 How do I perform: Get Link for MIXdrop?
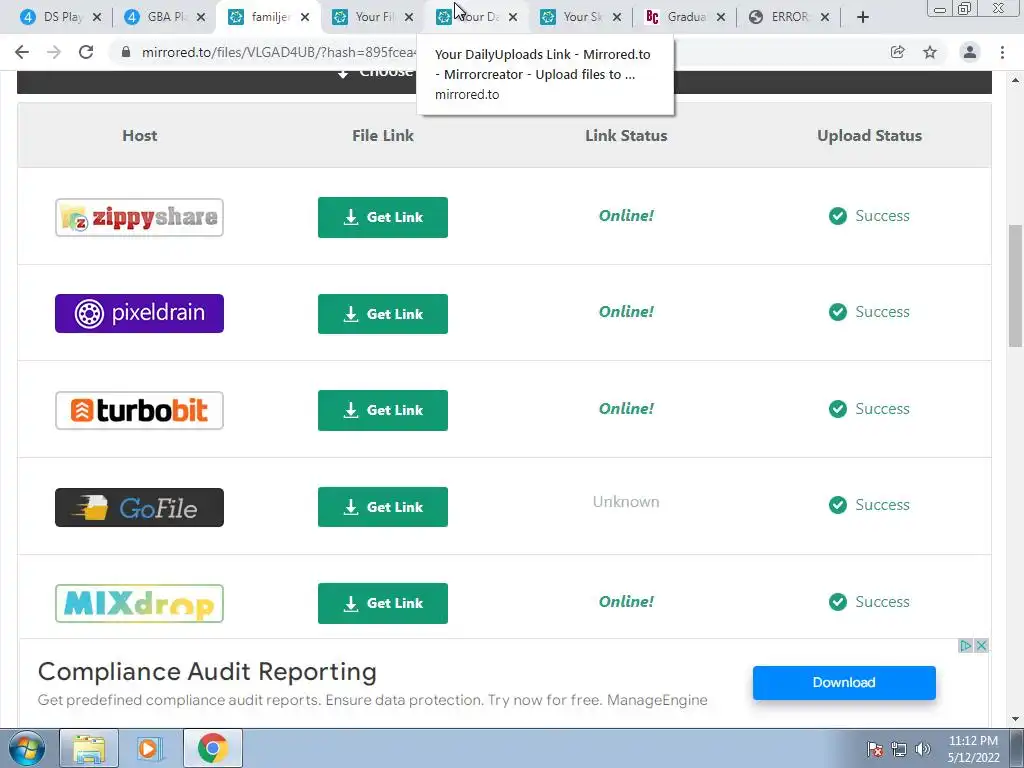pyautogui.click(x=383, y=603)
